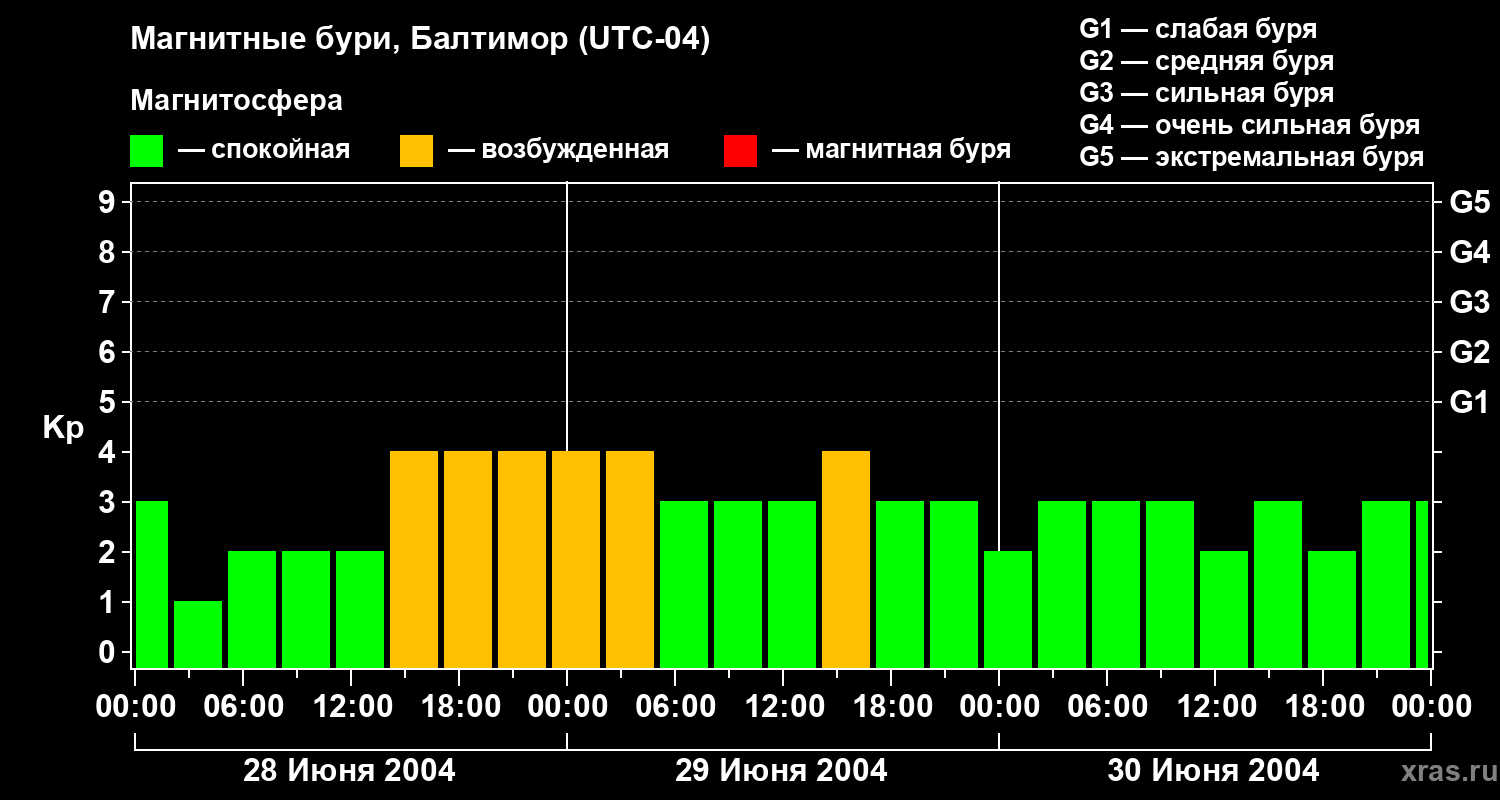Click the red 'магнитная буря' legend swatch

click(x=740, y=151)
